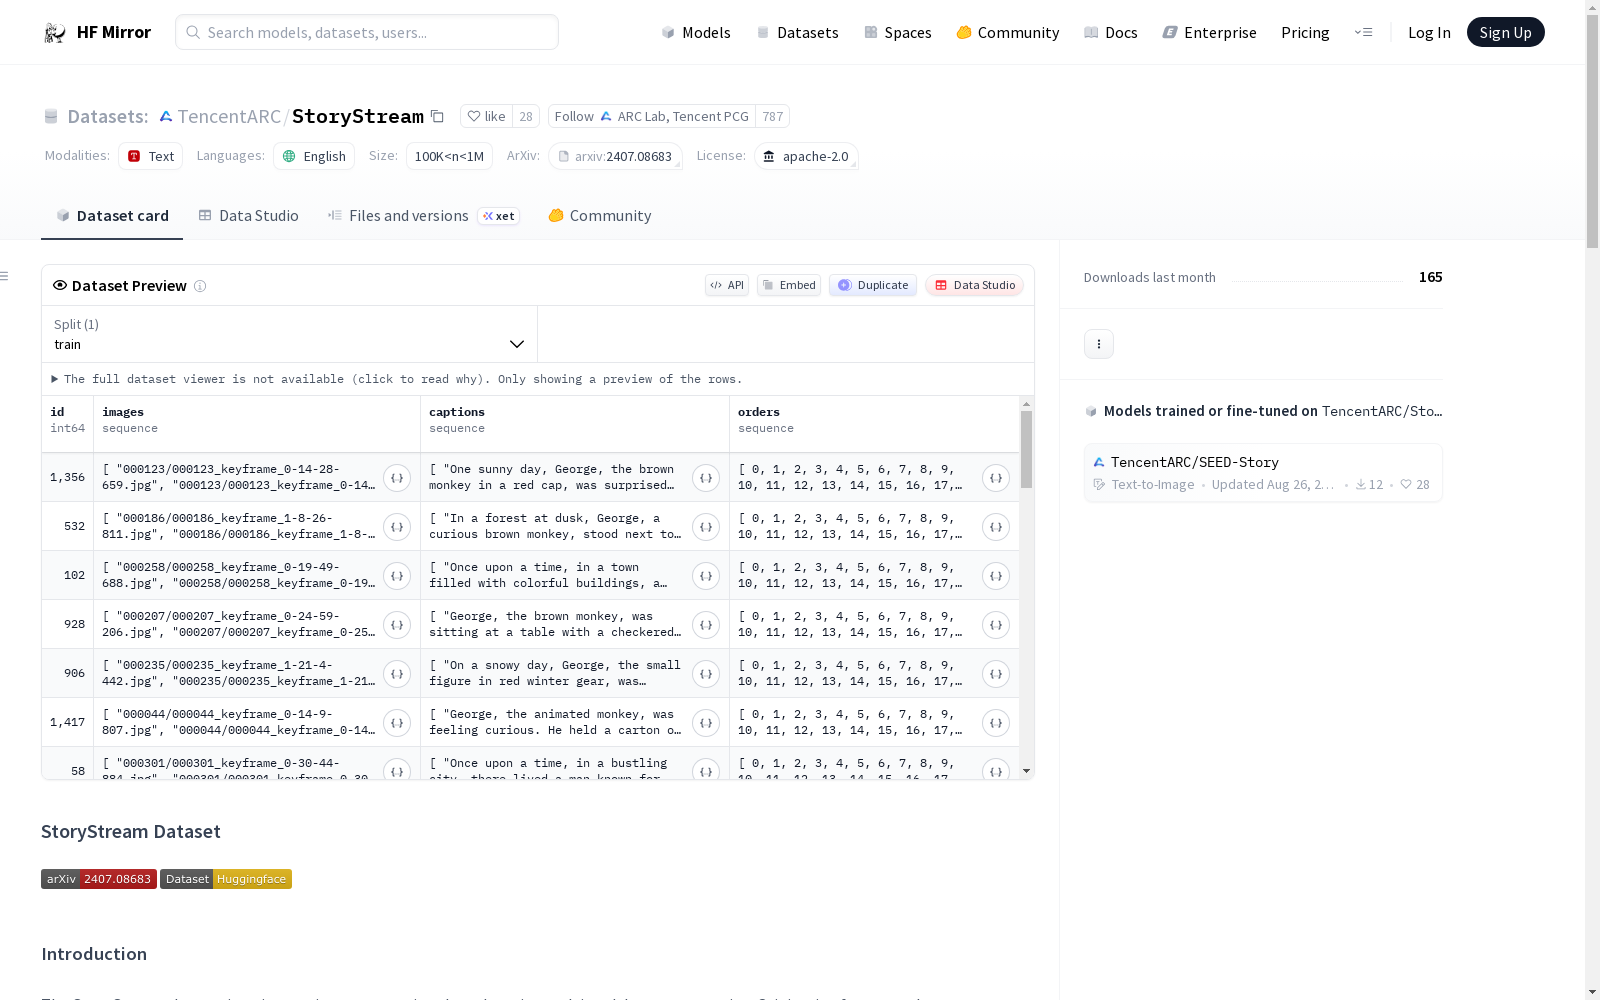Click the Duplicate button
The height and width of the screenshot is (1000, 1600).
[873, 285]
